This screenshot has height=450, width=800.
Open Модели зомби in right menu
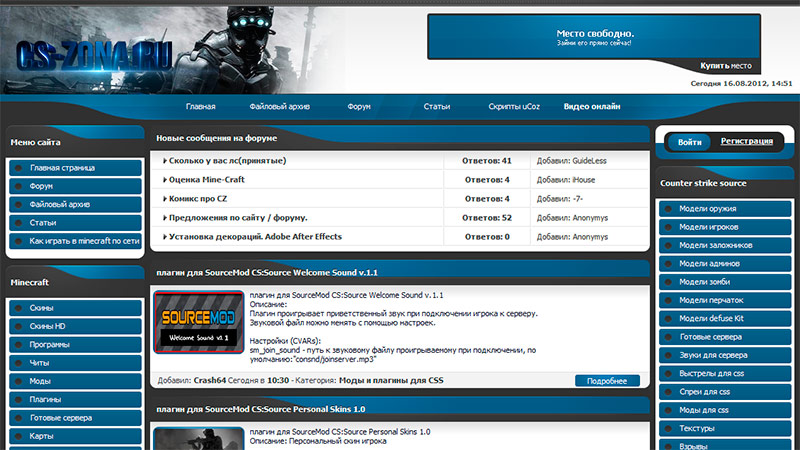pyautogui.click(x=725, y=282)
